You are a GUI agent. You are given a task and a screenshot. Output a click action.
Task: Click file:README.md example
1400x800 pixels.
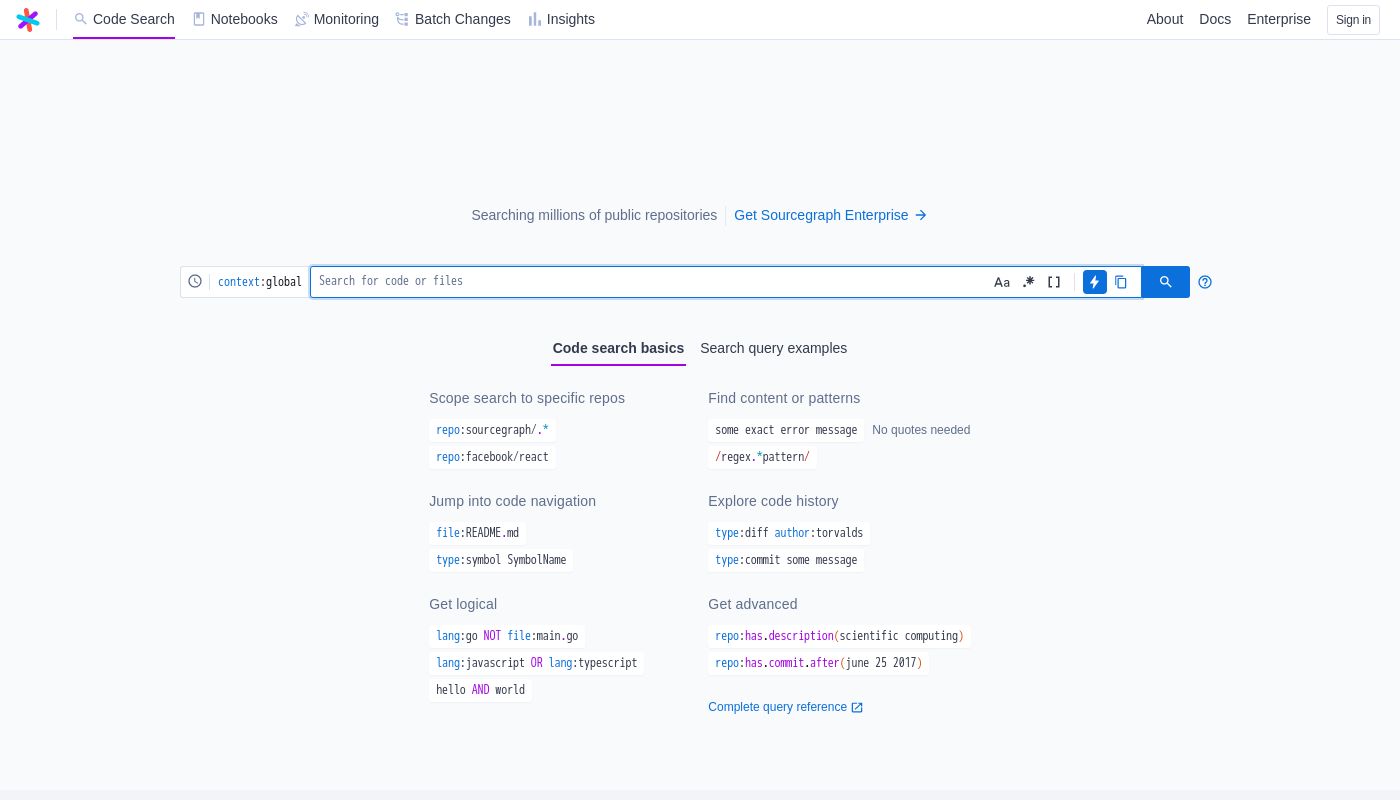pyautogui.click(x=477, y=533)
